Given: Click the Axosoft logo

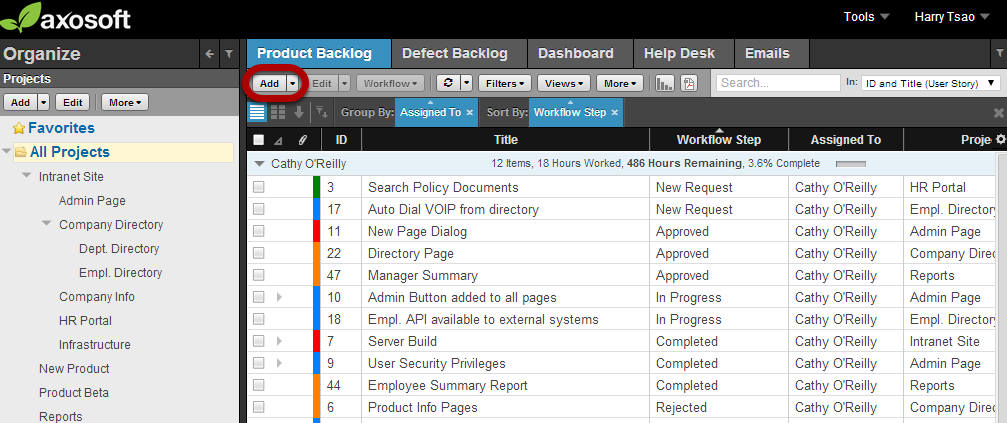Looking at the screenshot, I should (x=66, y=18).
